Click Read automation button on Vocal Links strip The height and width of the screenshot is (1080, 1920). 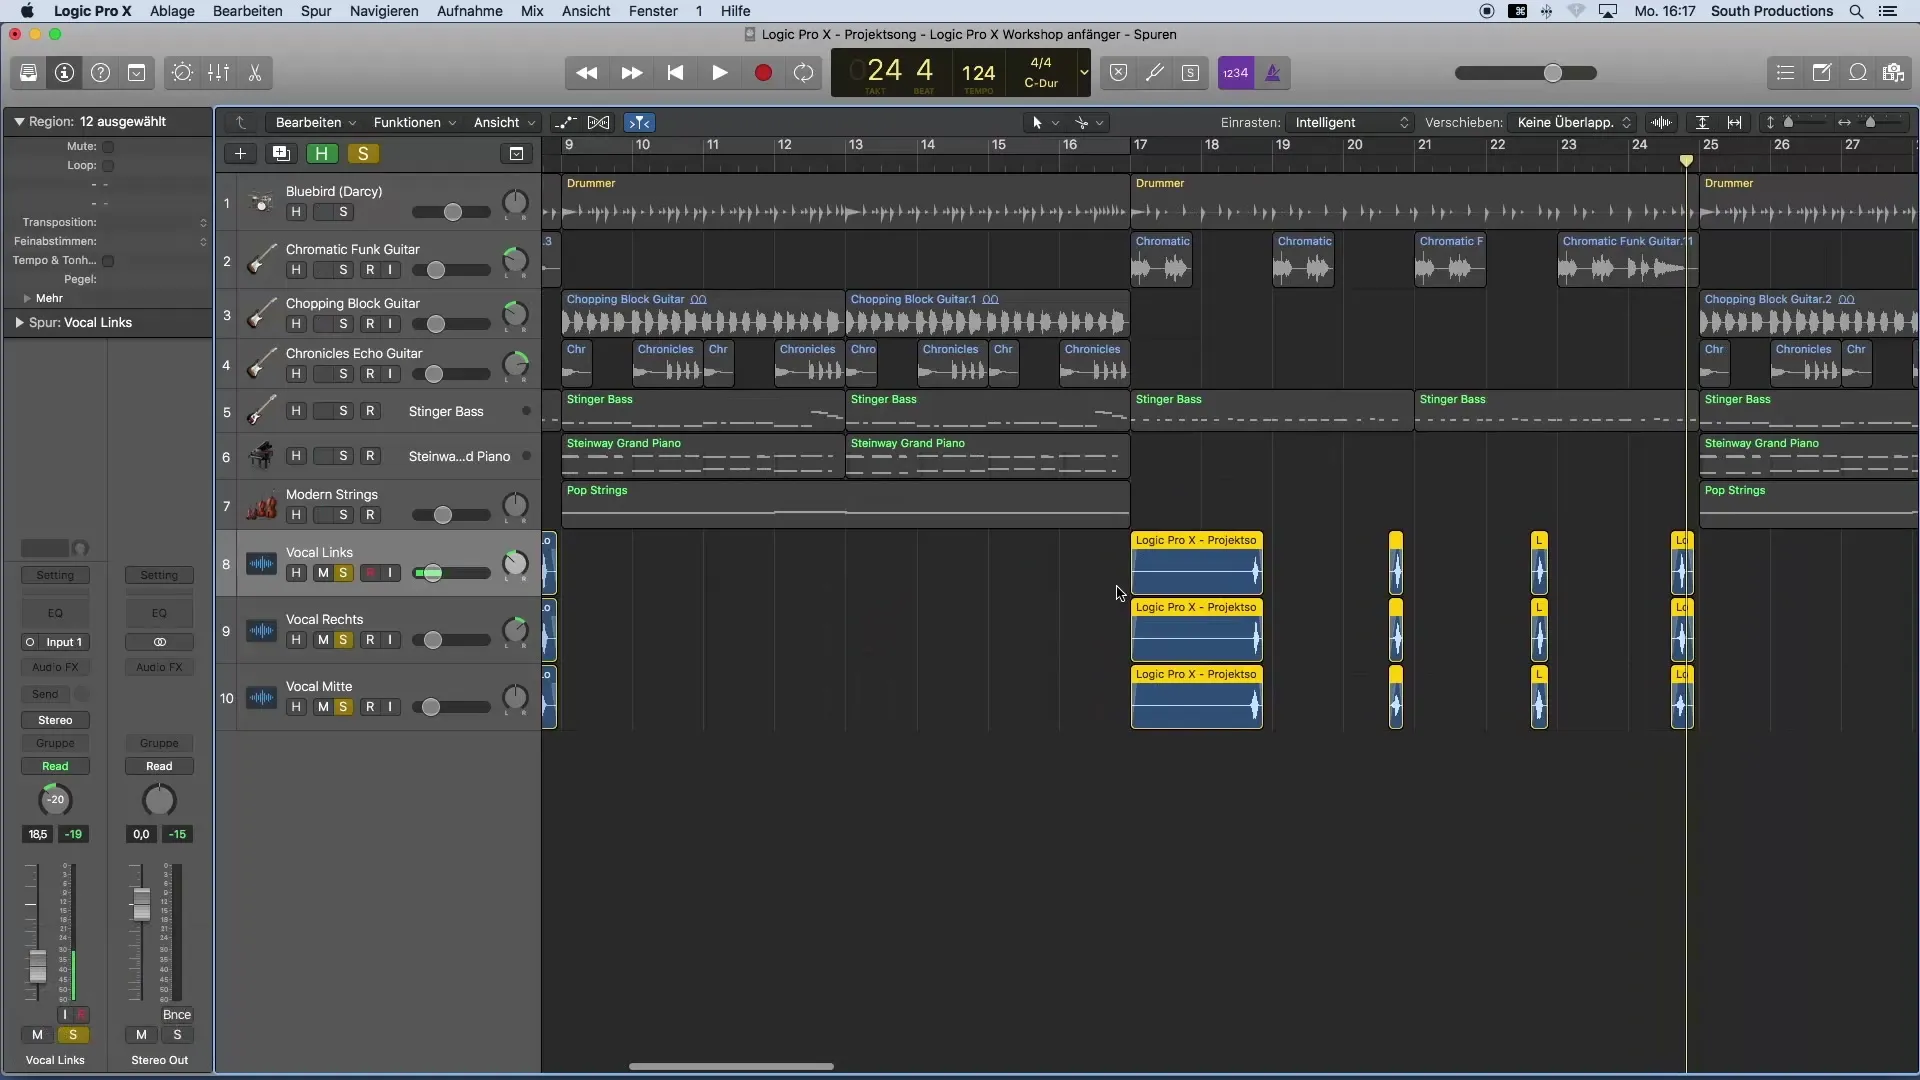click(x=55, y=767)
